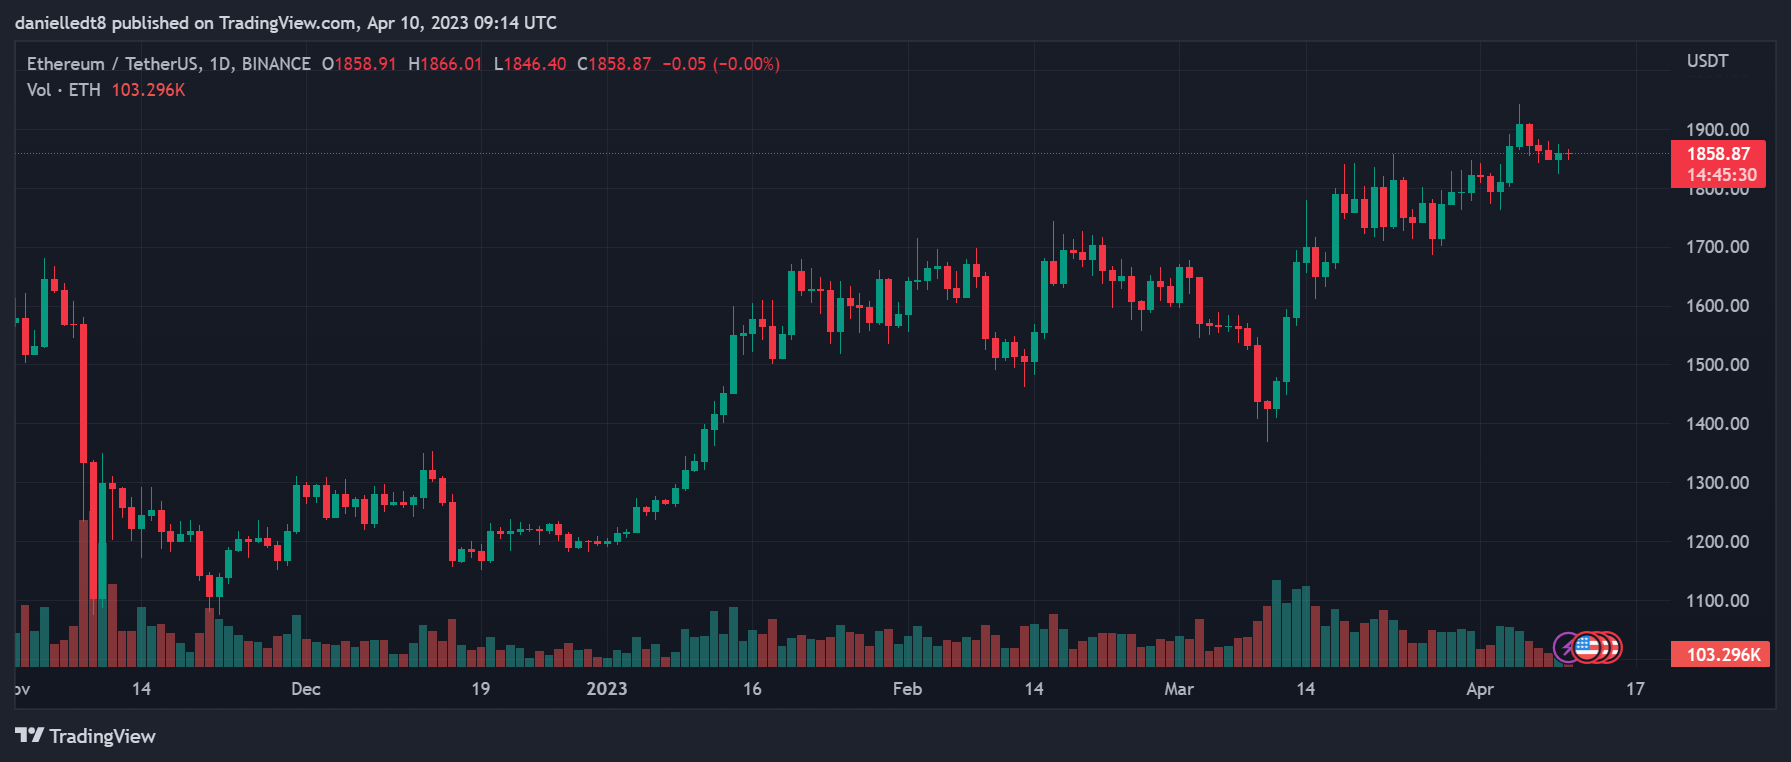Click the Mar label on the time axis
The height and width of the screenshot is (762, 1791).
pyautogui.click(x=1179, y=689)
